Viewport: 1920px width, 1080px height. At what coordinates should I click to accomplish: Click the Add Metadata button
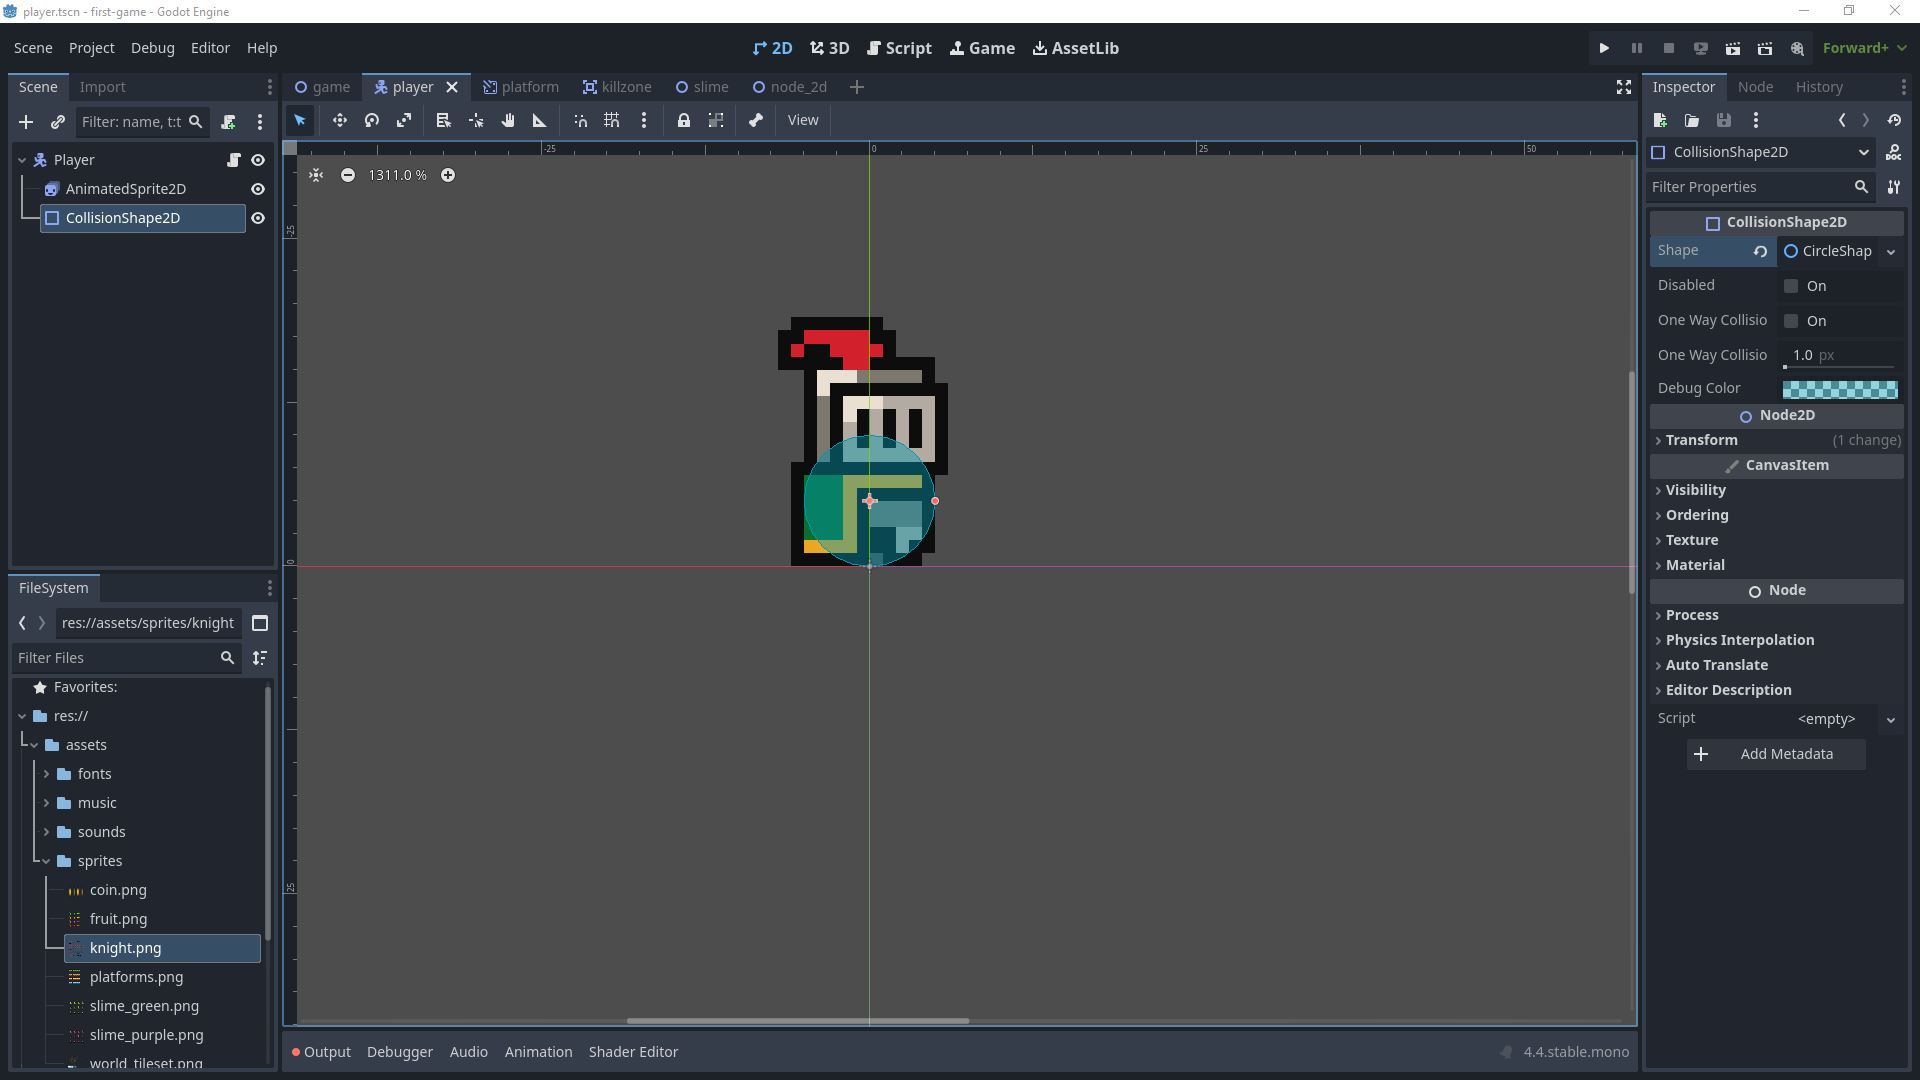[1776, 754]
